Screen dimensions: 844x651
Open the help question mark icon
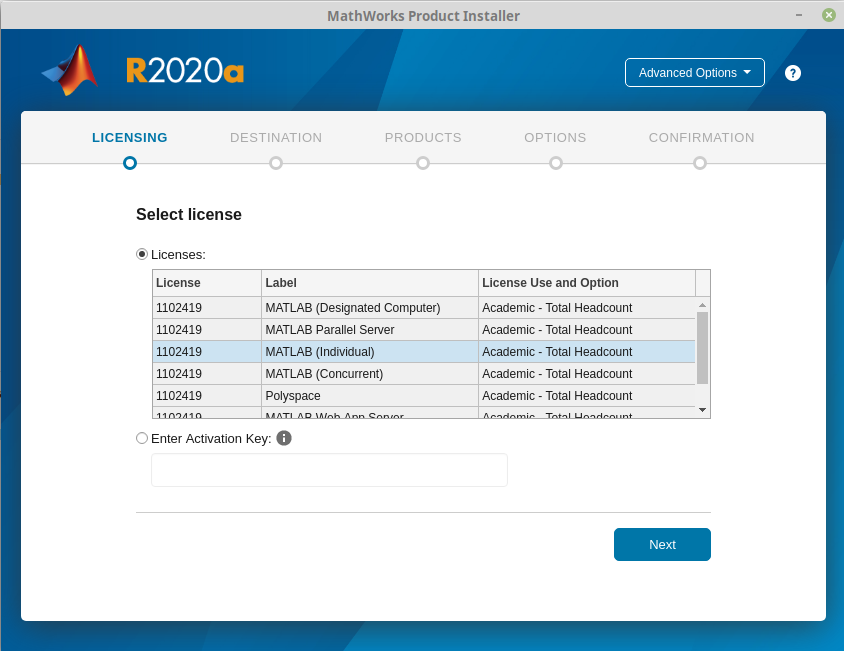793,73
